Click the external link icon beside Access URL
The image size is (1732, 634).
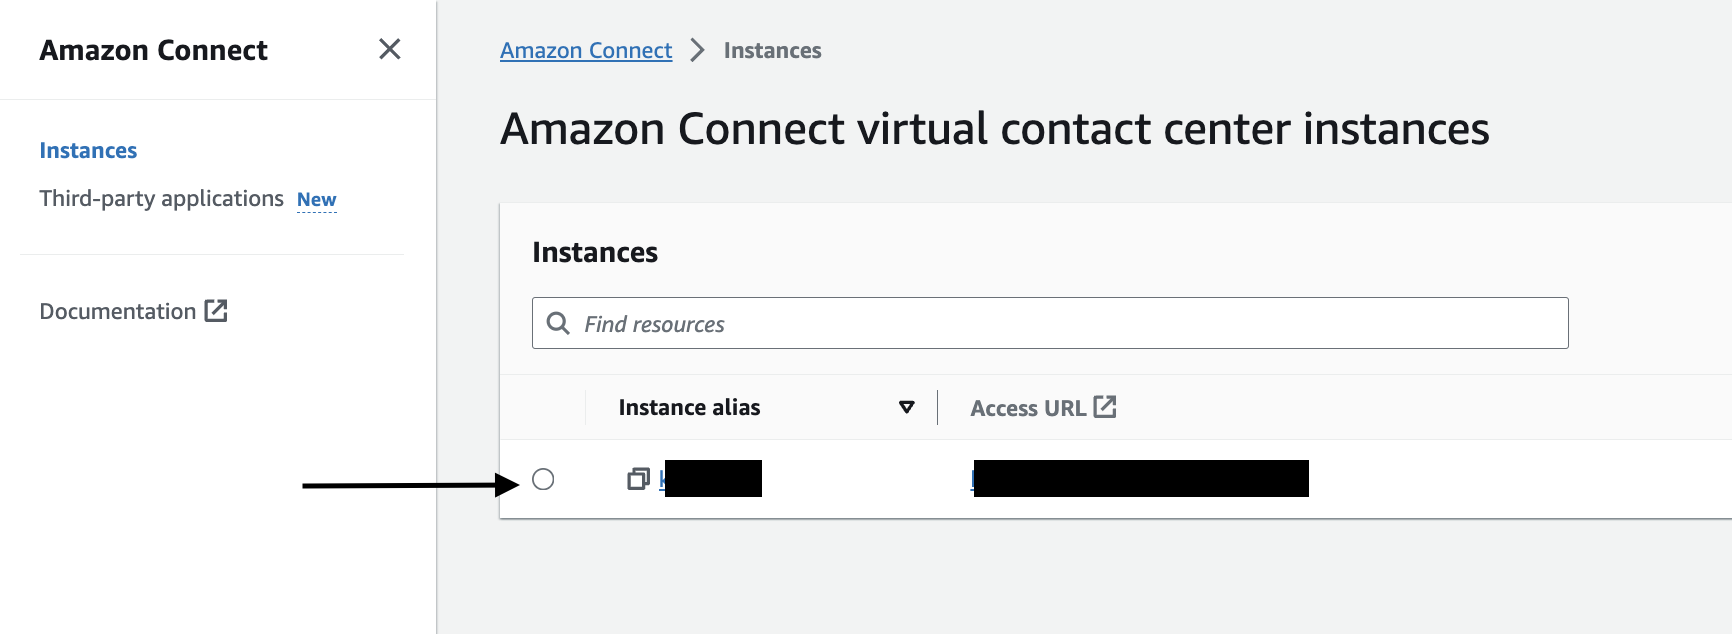[1105, 407]
